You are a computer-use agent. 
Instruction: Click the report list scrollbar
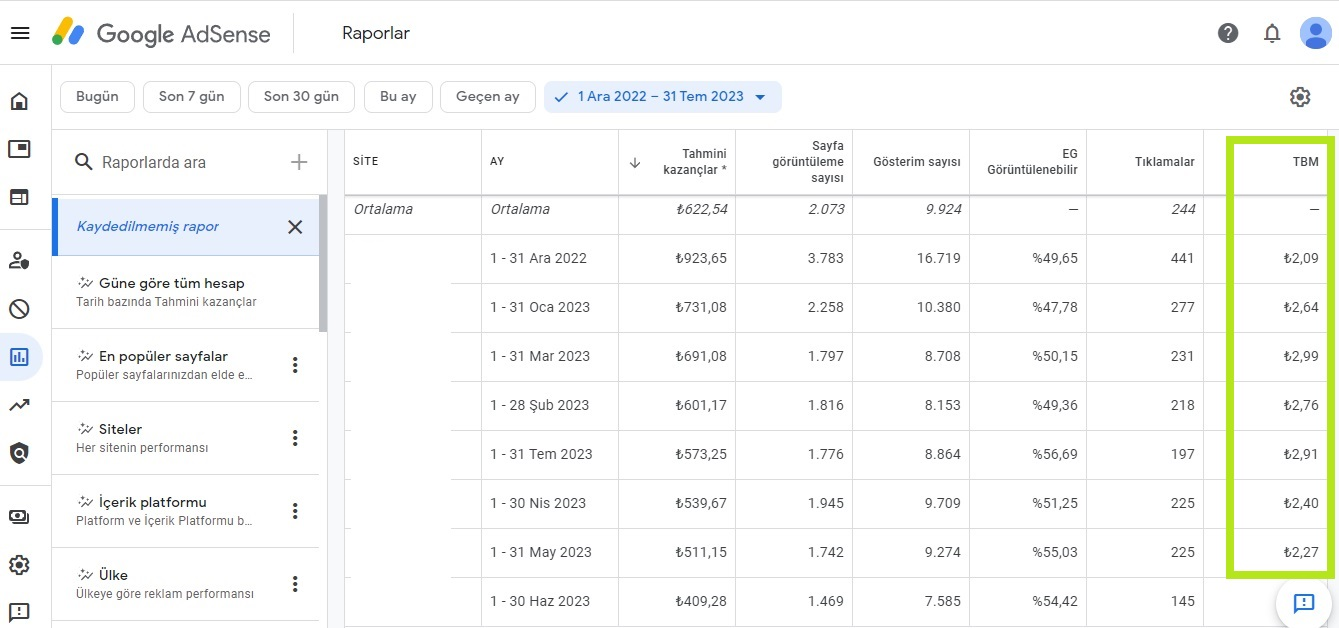323,263
